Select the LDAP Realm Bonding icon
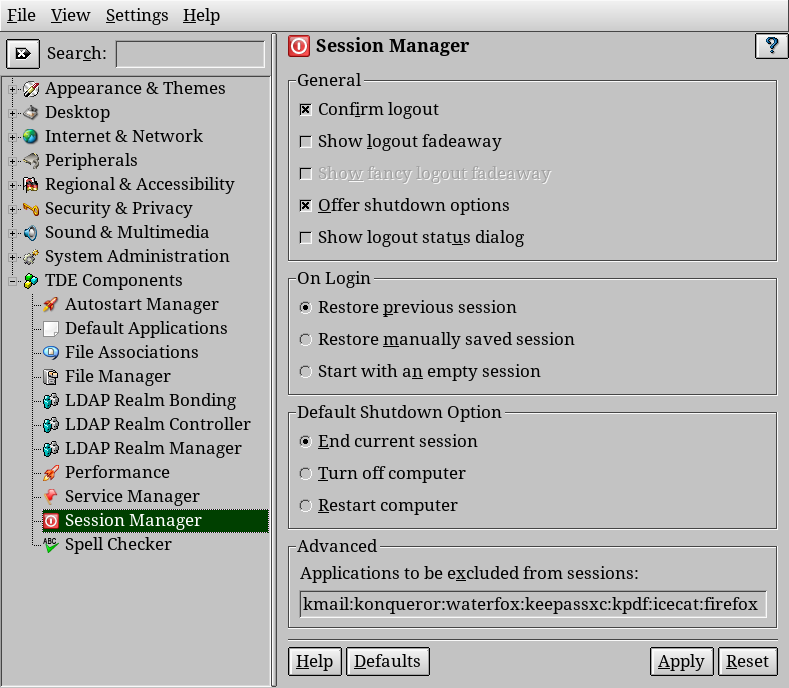This screenshot has height=688, width=789. click(51, 401)
